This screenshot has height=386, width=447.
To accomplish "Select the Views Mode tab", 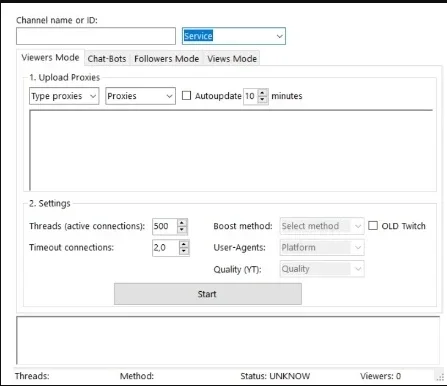I will click(x=232, y=59).
